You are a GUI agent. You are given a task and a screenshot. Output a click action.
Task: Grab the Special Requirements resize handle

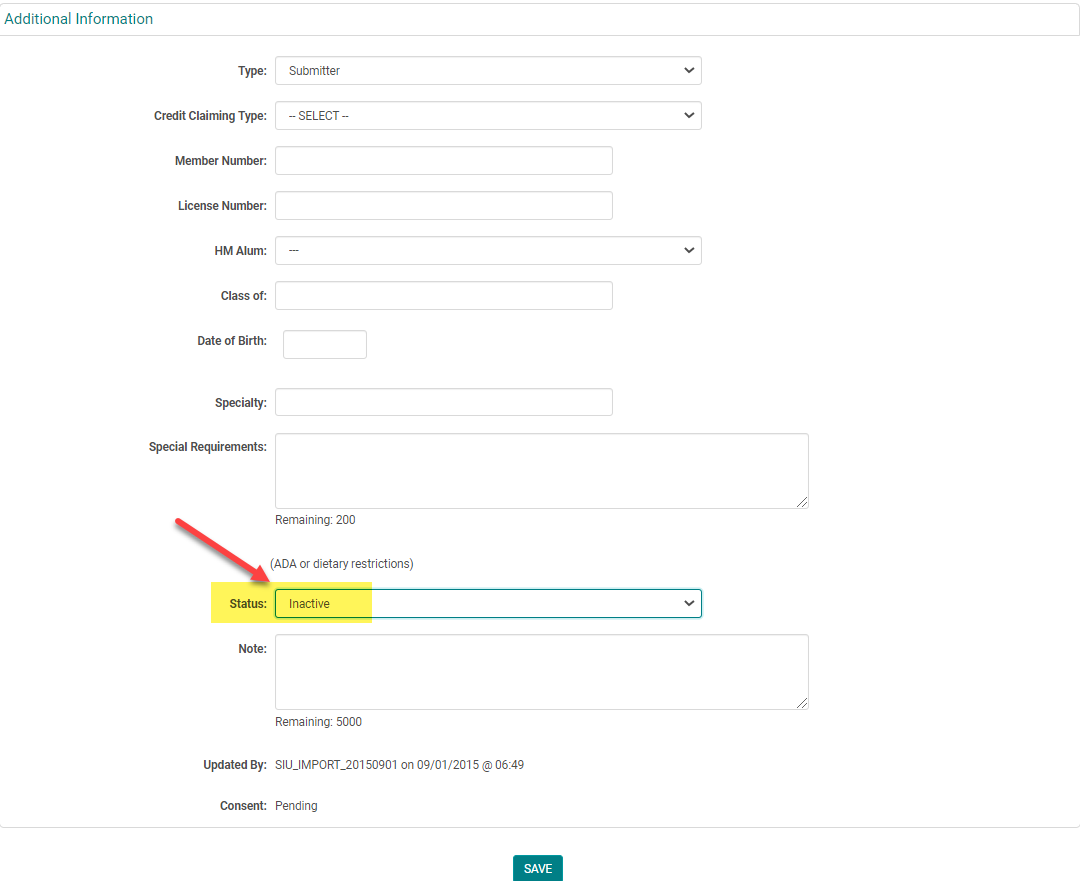802,502
